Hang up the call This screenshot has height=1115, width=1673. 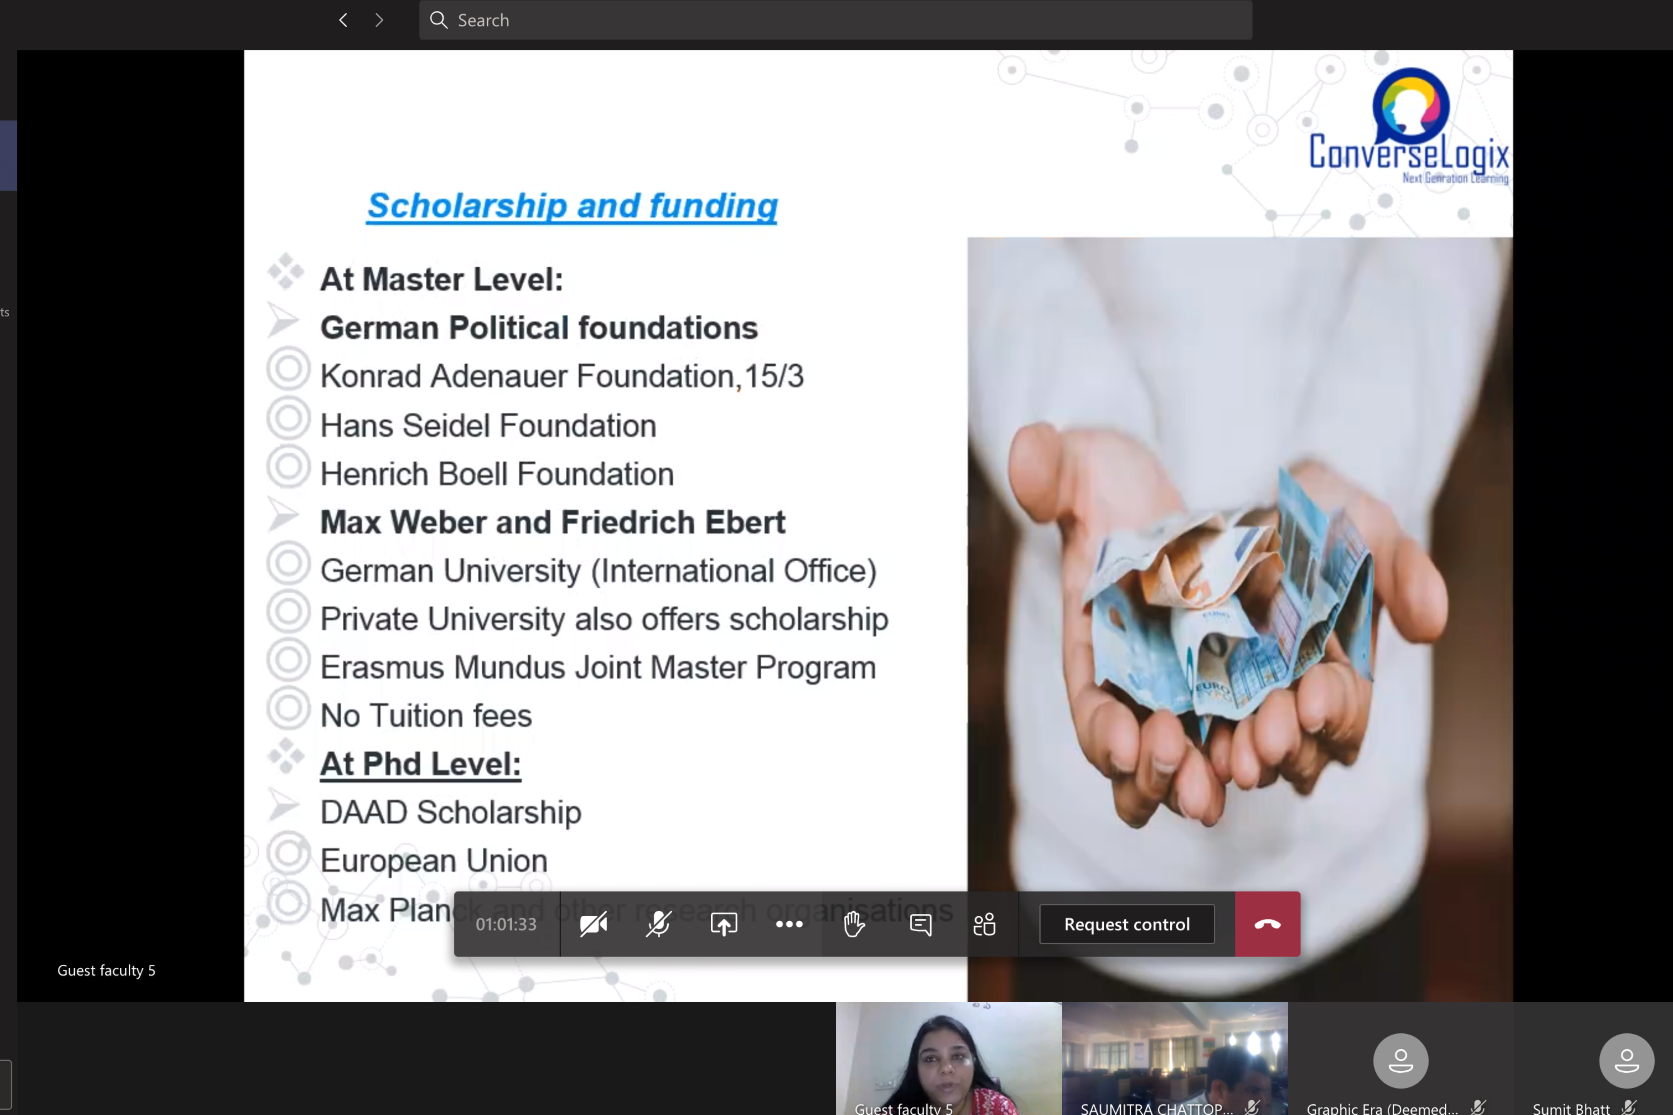point(1267,924)
